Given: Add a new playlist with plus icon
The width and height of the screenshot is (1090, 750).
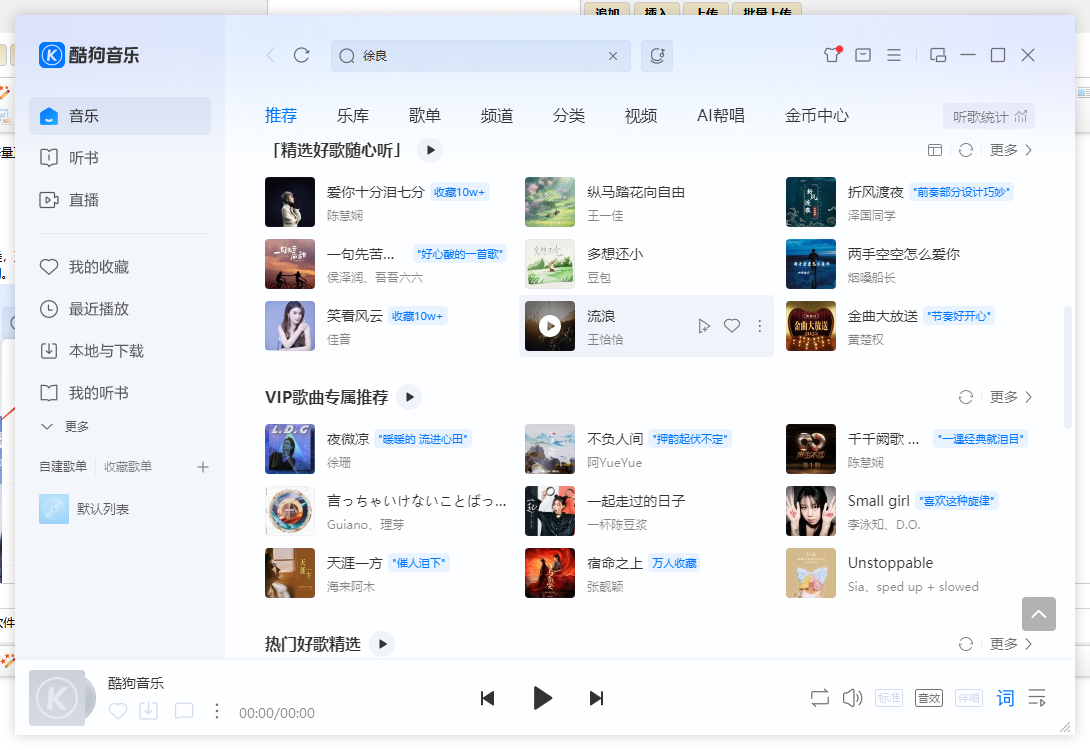Looking at the screenshot, I should (x=202, y=467).
